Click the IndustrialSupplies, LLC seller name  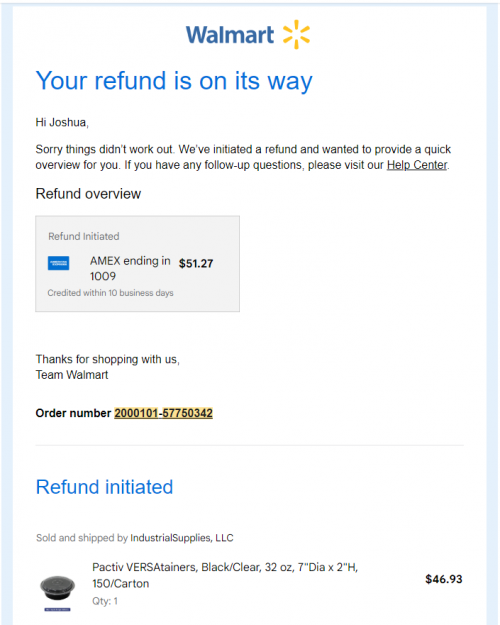[x=182, y=538]
